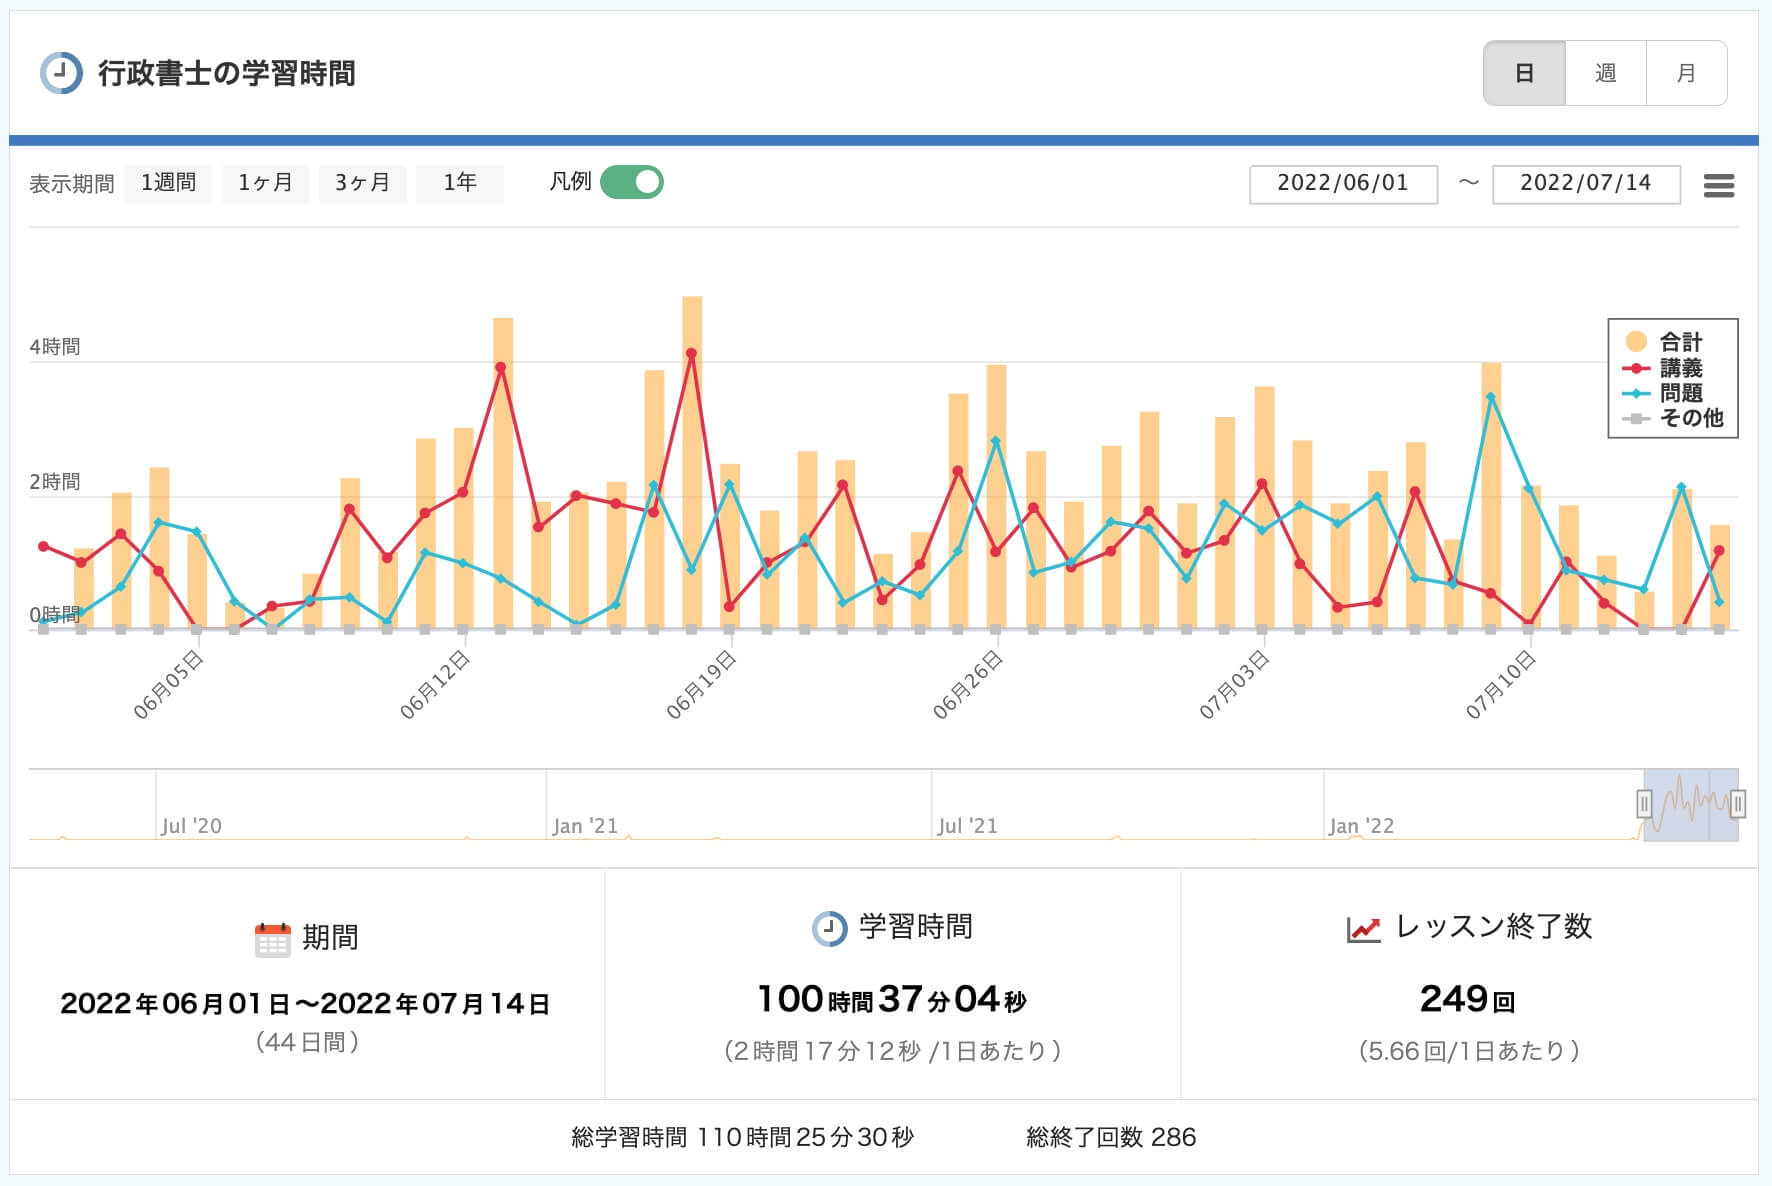Click the 2時間 y-axis label

point(55,482)
